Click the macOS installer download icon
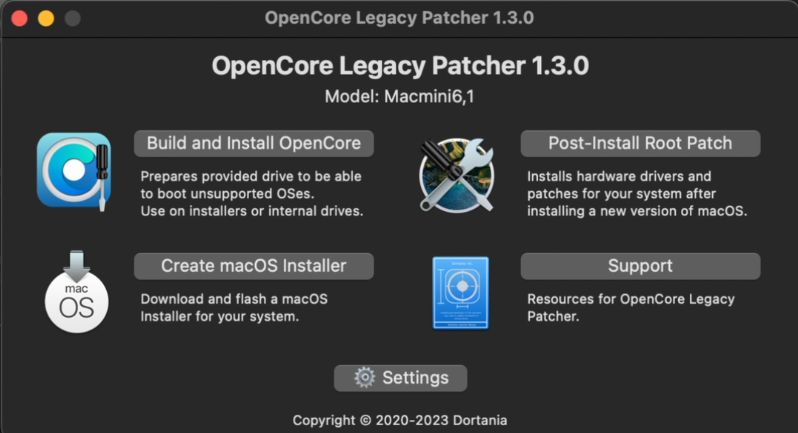The width and height of the screenshot is (798, 433). point(76,292)
